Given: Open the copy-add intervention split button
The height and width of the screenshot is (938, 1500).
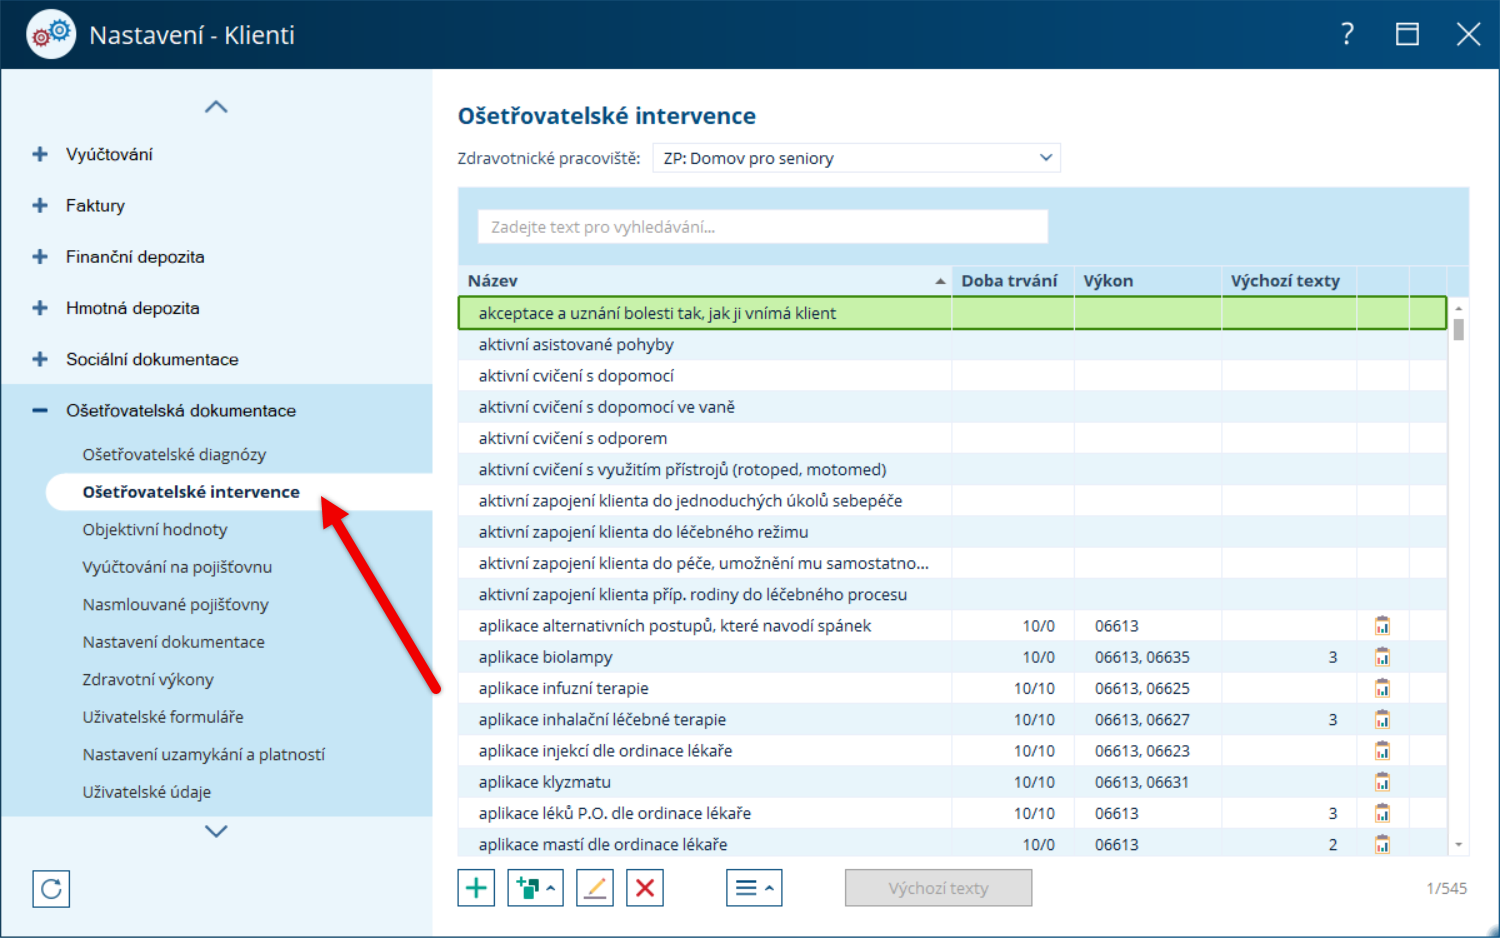Looking at the screenshot, I should [535, 887].
